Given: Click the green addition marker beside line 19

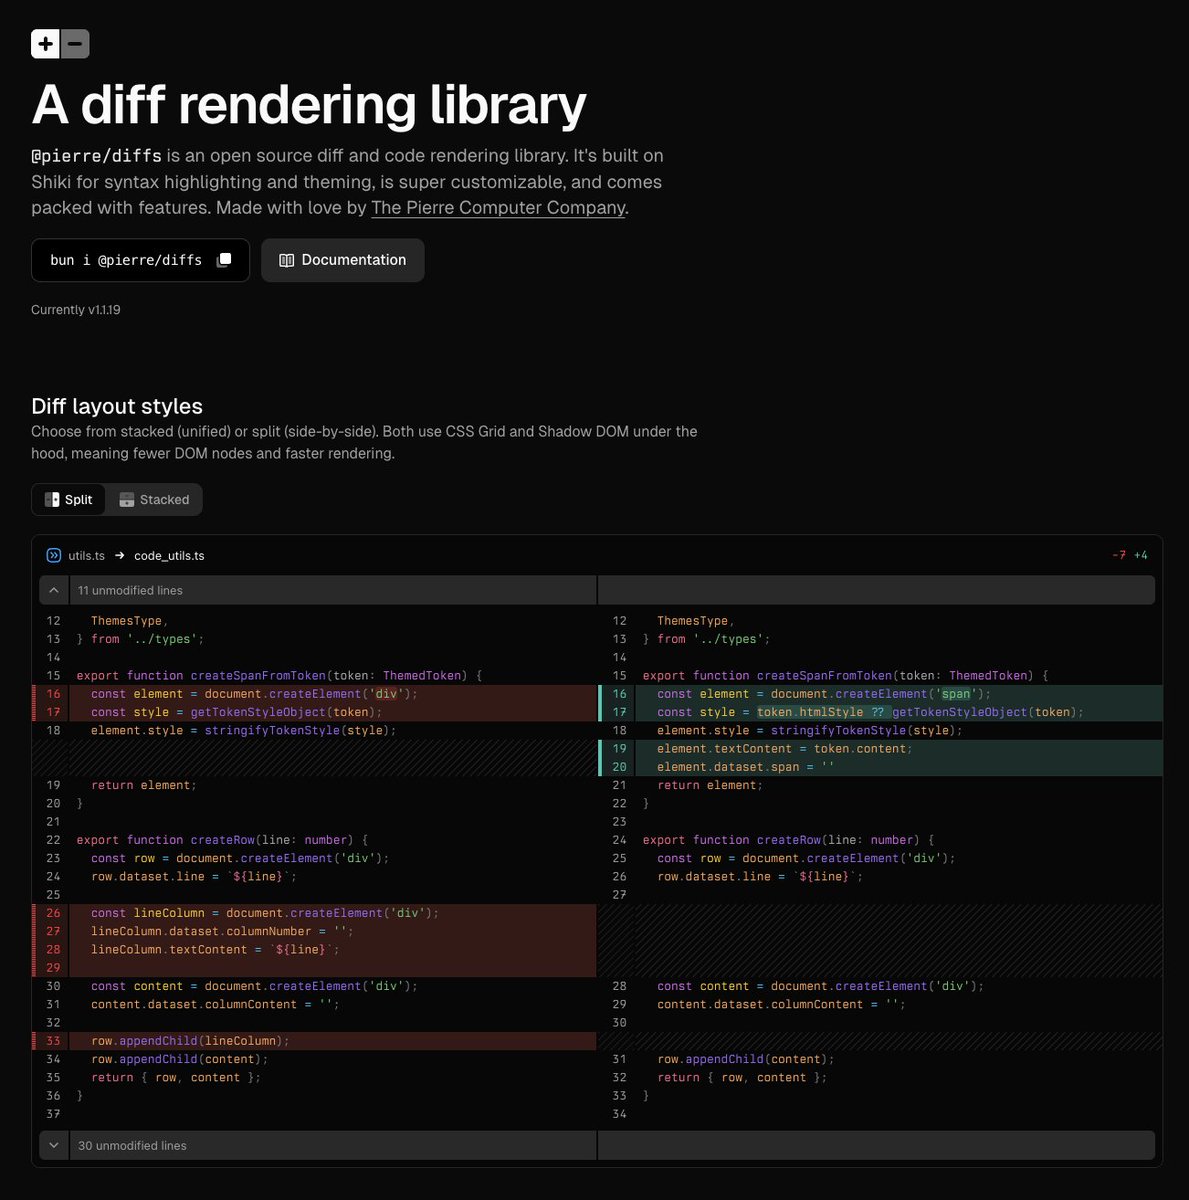Looking at the screenshot, I should (598, 748).
